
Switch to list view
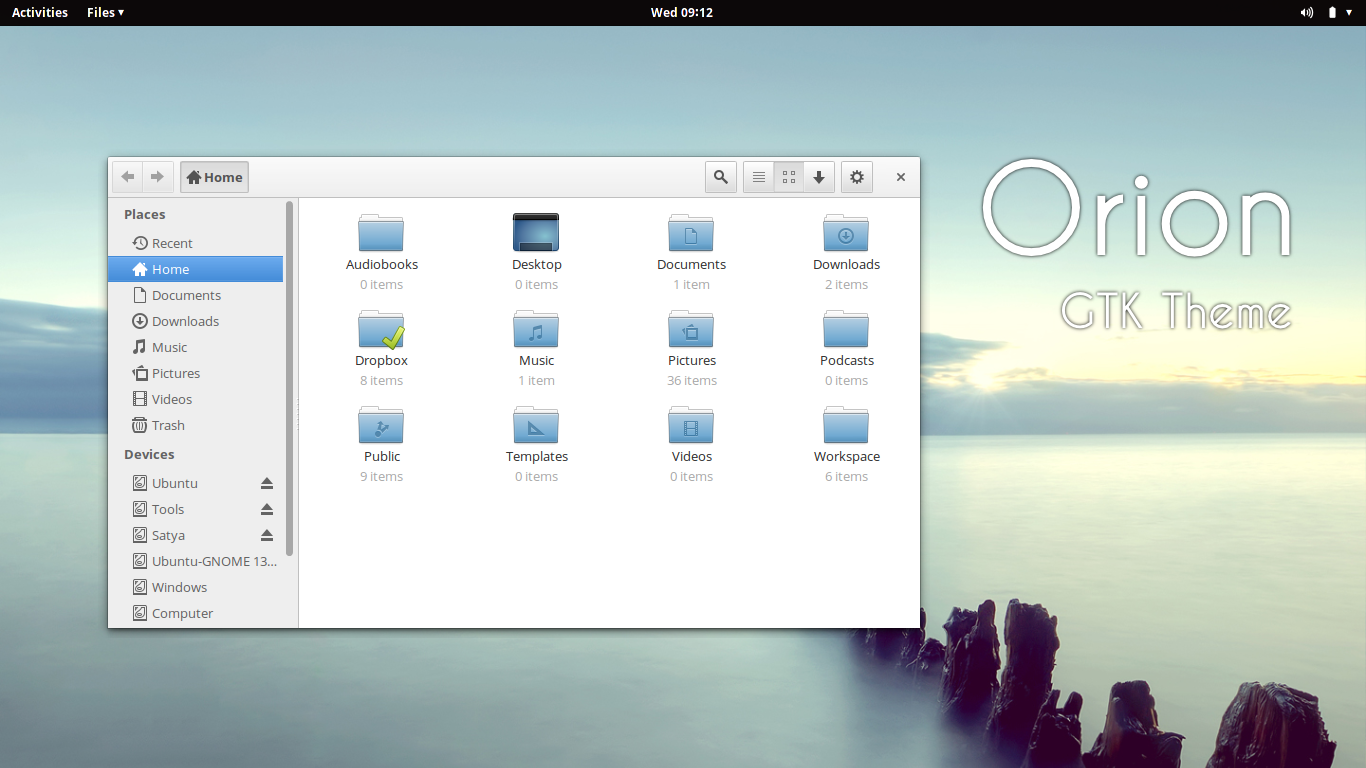point(759,177)
